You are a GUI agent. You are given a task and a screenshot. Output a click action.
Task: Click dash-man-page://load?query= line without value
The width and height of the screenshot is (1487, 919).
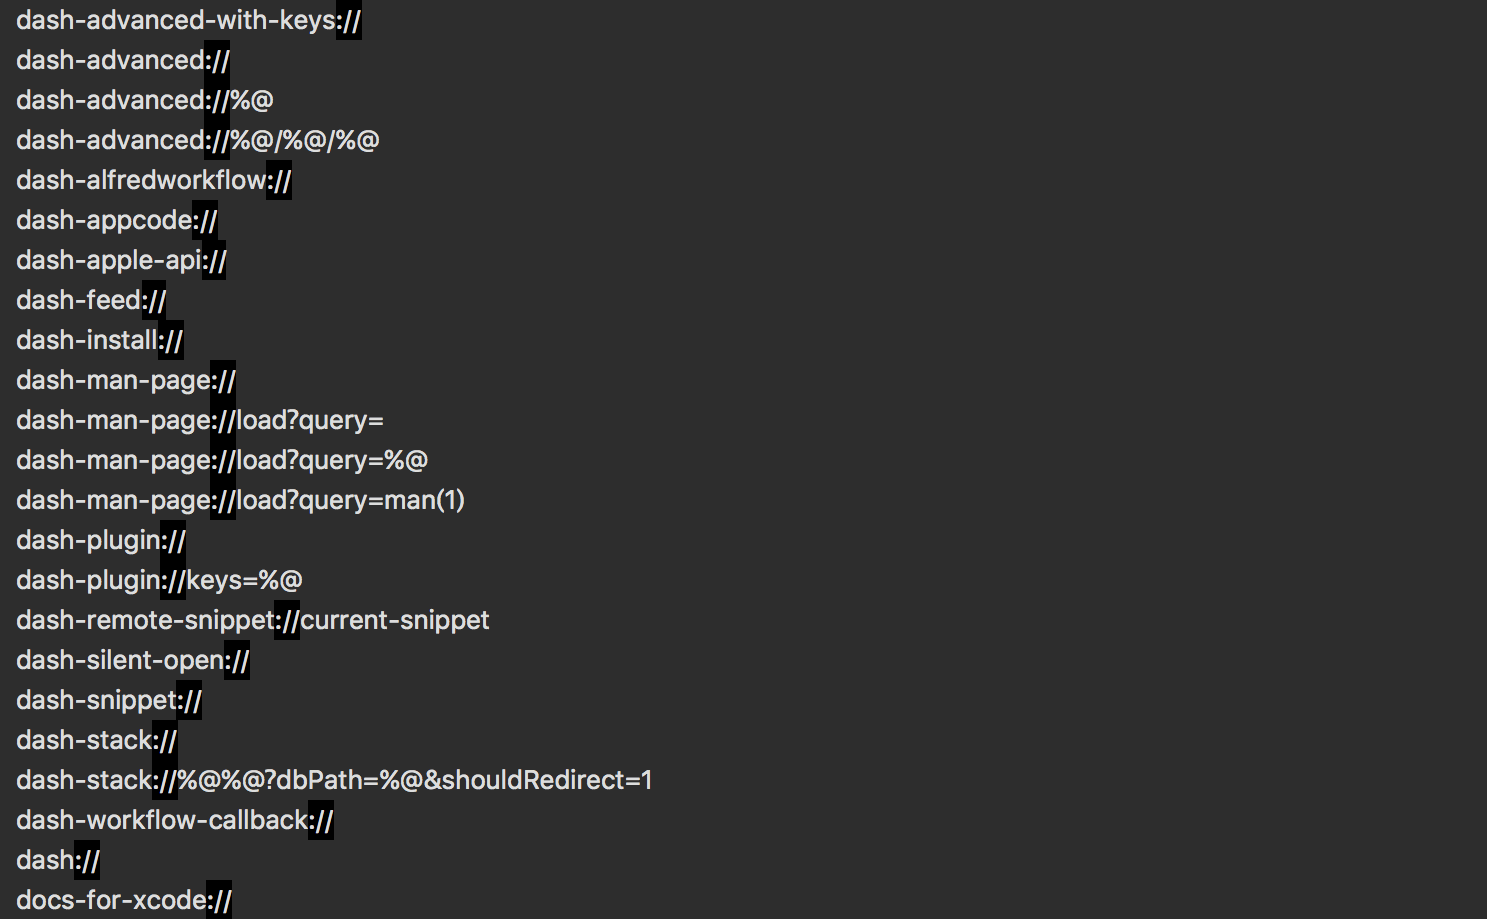coord(200,420)
